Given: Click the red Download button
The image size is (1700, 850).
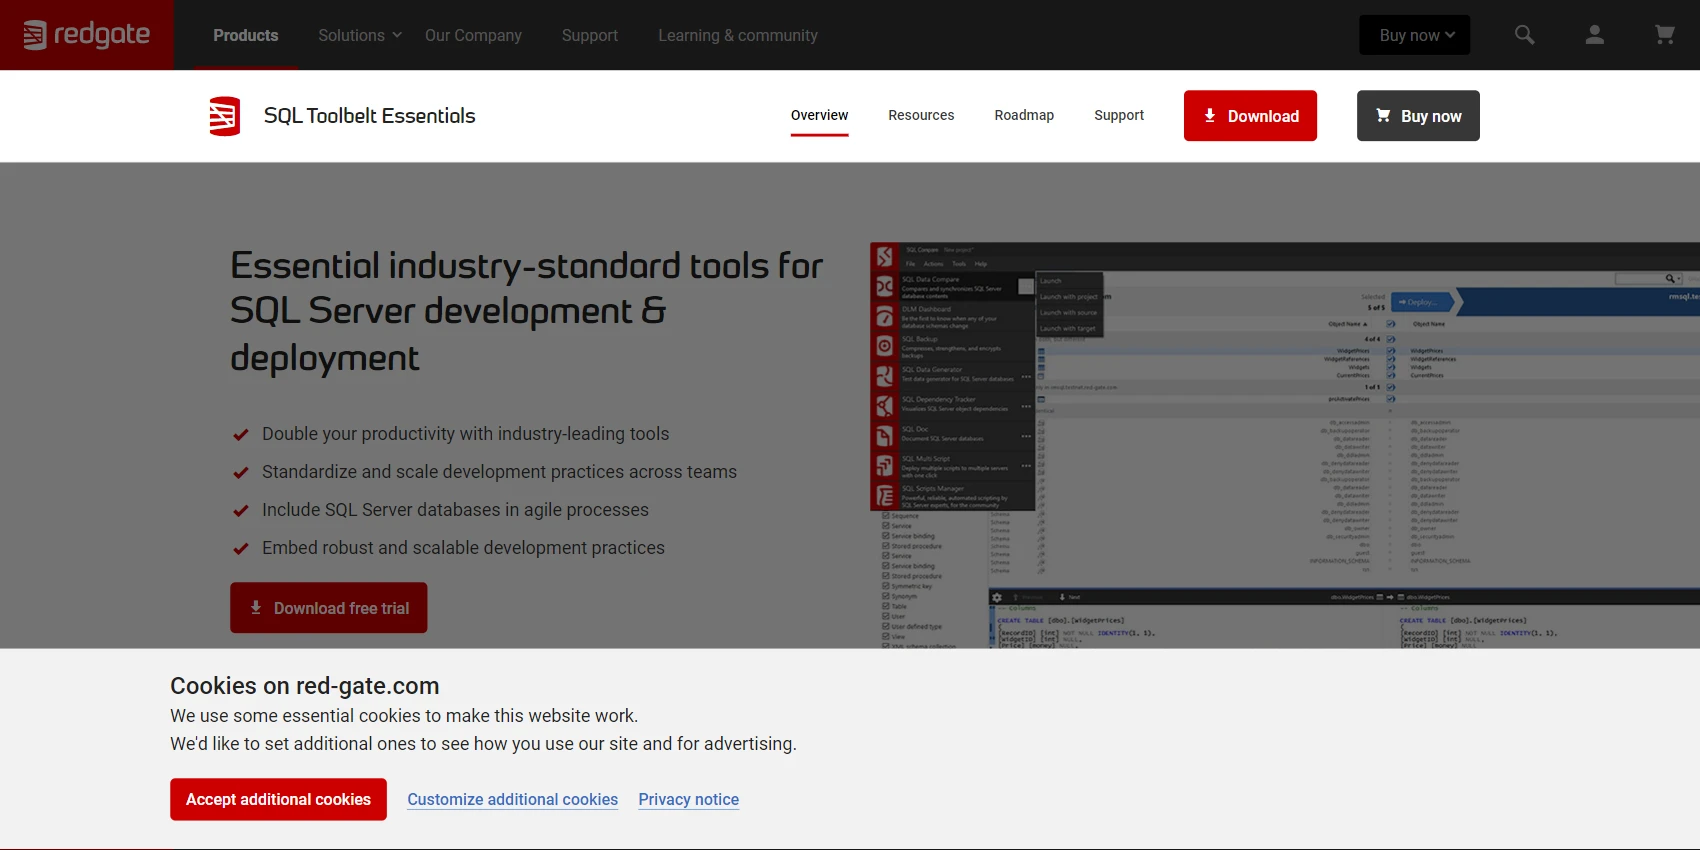Looking at the screenshot, I should [1250, 116].
